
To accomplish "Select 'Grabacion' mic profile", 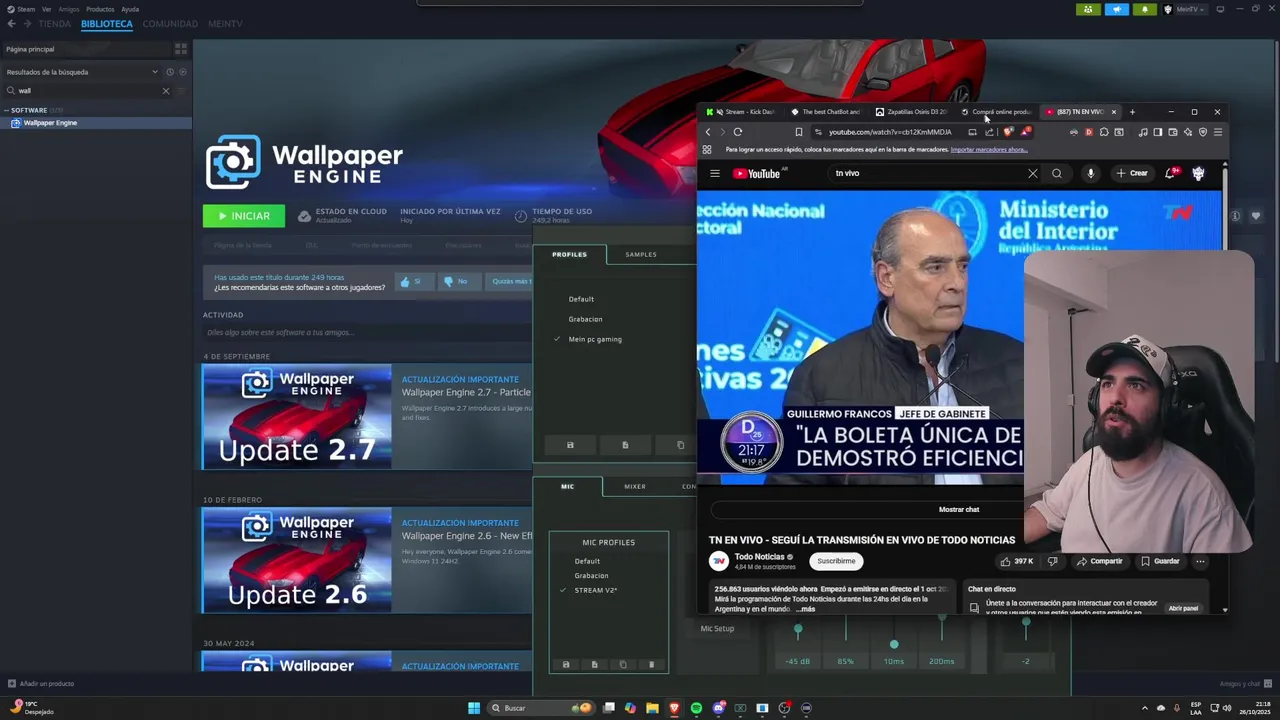I will (591, 576).
